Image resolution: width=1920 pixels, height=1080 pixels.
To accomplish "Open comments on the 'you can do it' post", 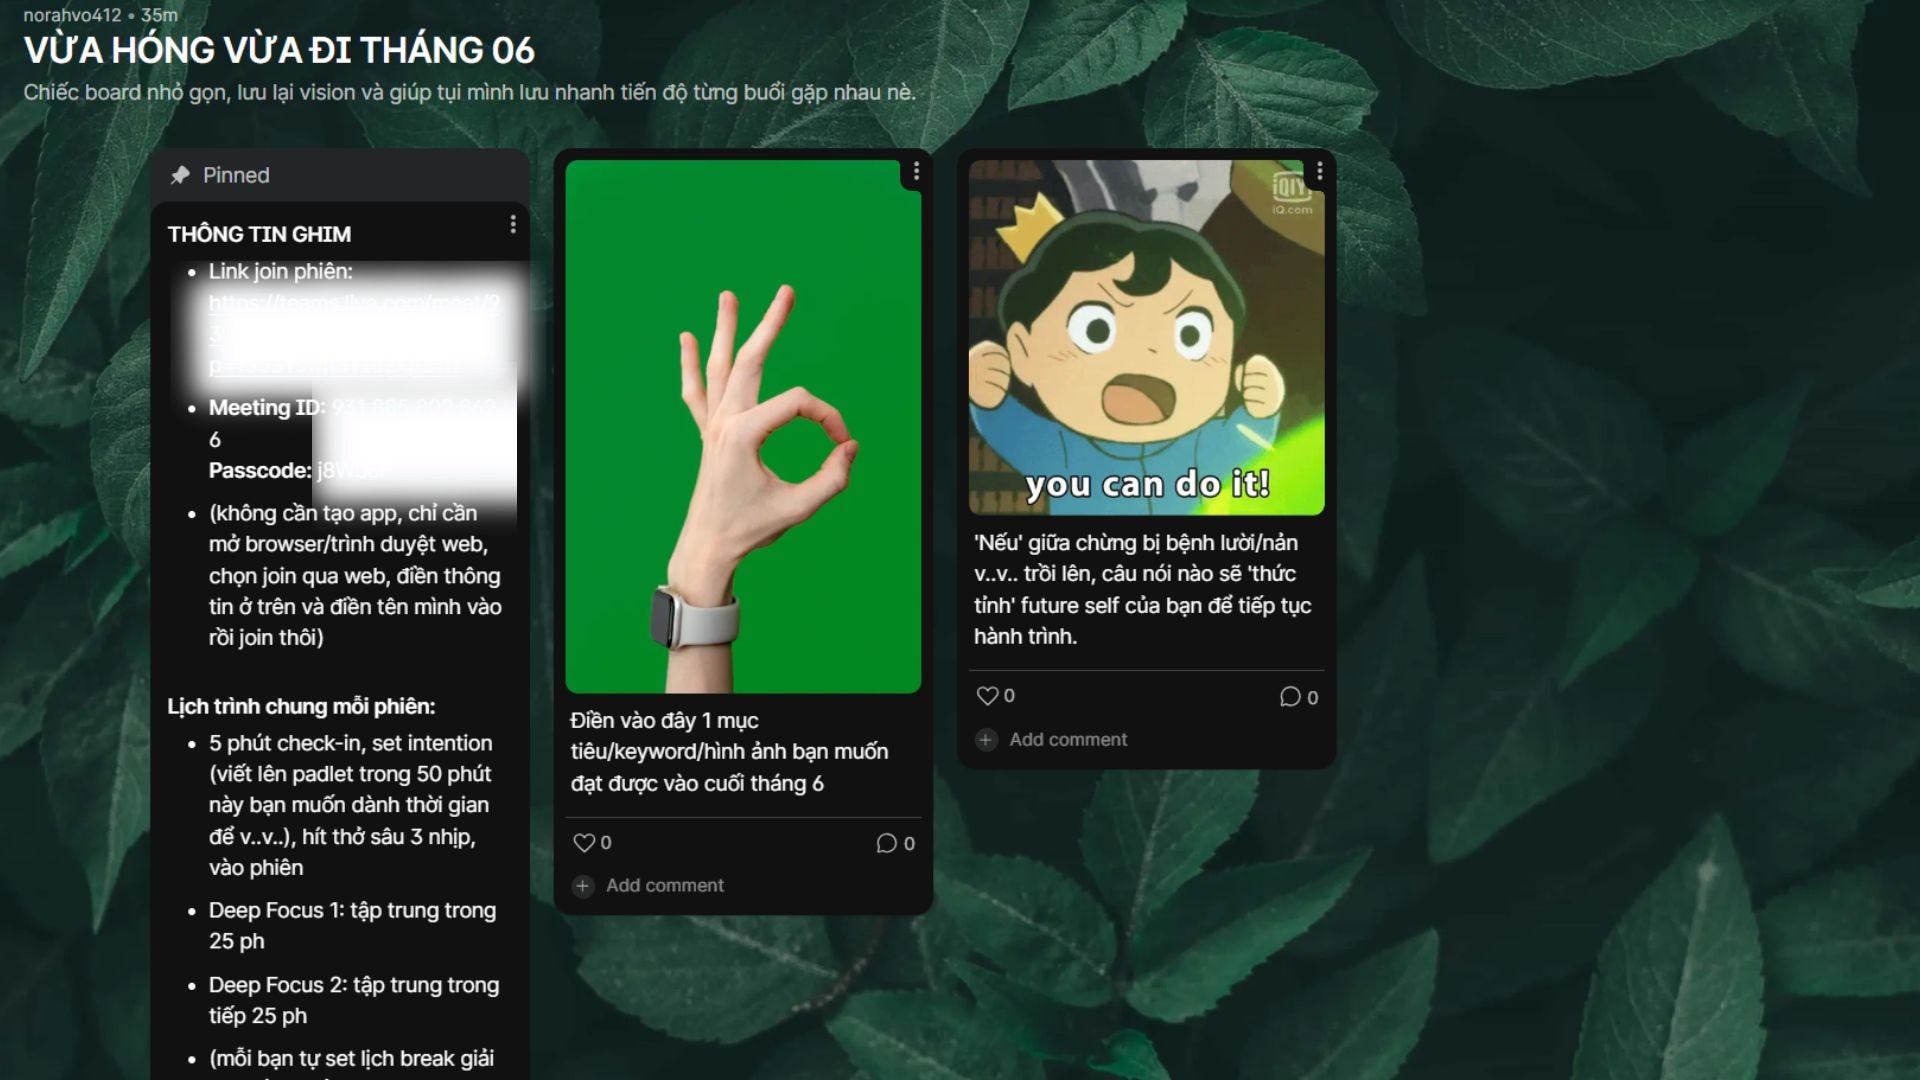I will [x=1290, y=697].
